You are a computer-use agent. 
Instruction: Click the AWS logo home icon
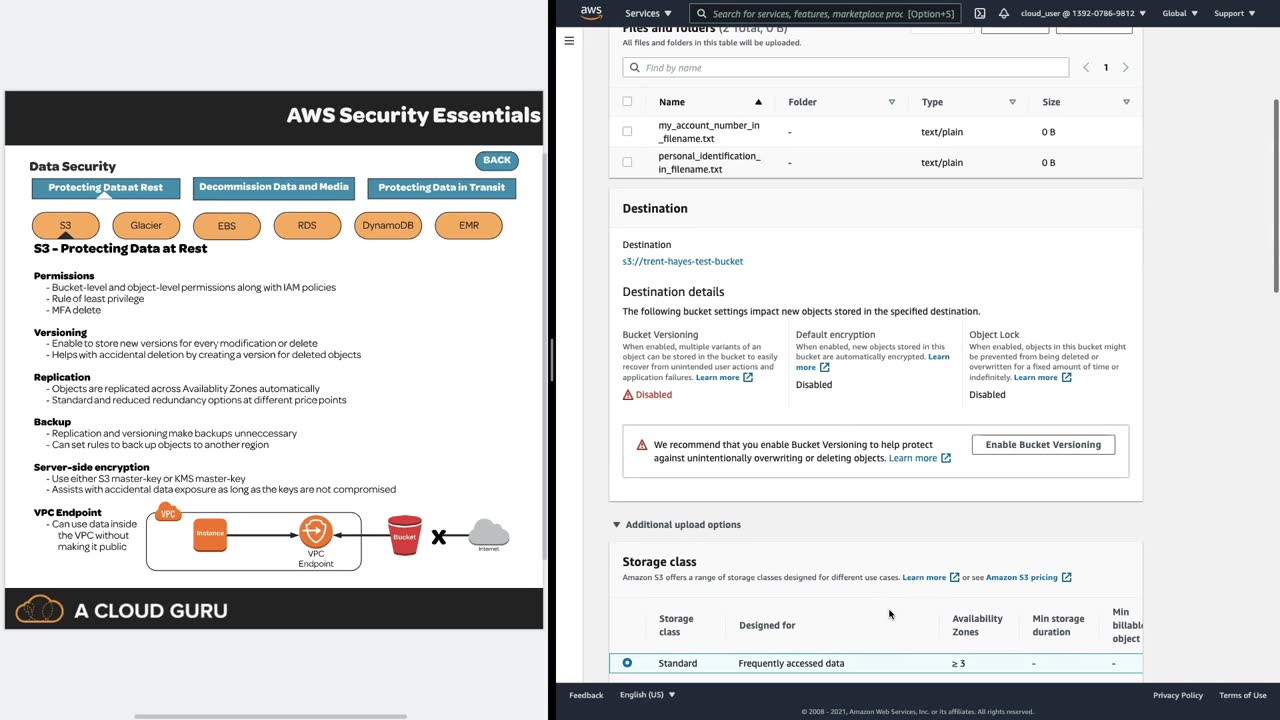click(x=591, y=13)
